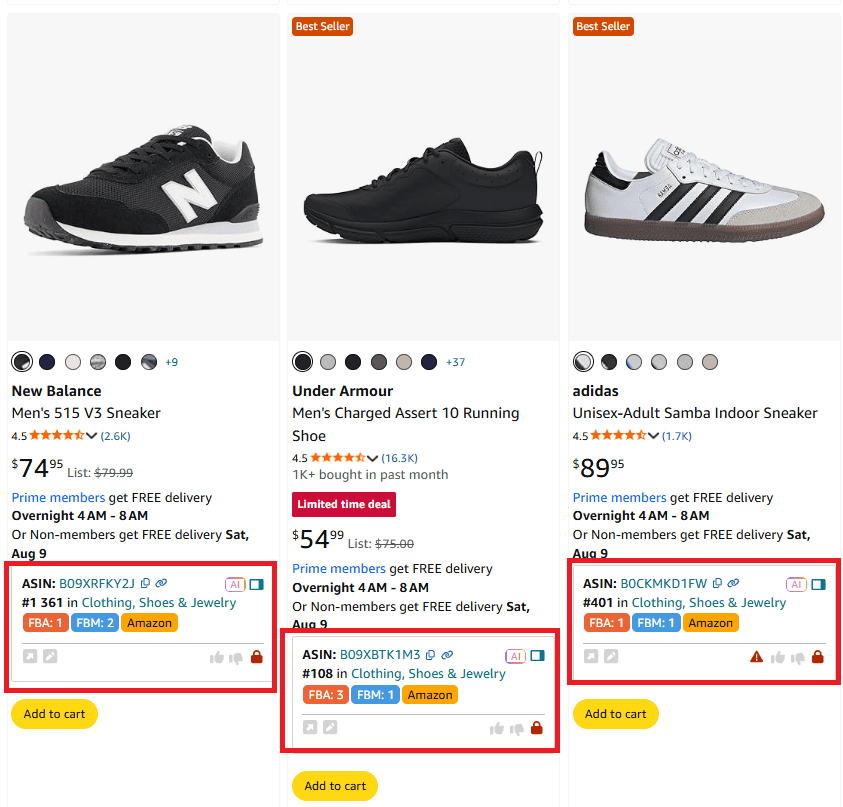Open ratings dropdown for adidas Samba sneaker
Image resolution: width=843 pixels, height=807 pixels.
point(653,436)
